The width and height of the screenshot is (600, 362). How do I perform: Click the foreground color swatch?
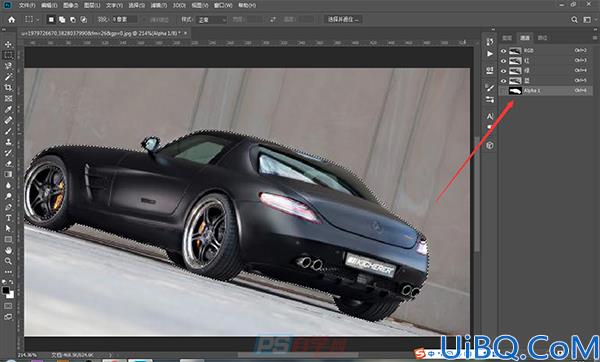6,290
